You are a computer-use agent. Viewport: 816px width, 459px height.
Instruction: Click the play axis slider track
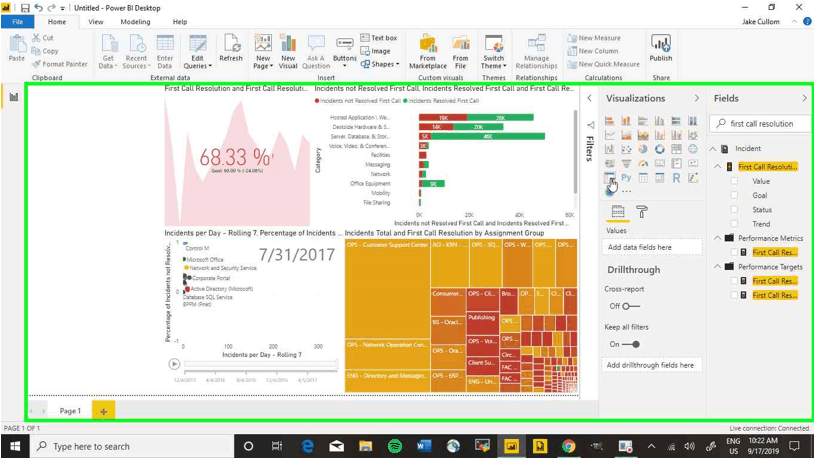coord(260,364)
